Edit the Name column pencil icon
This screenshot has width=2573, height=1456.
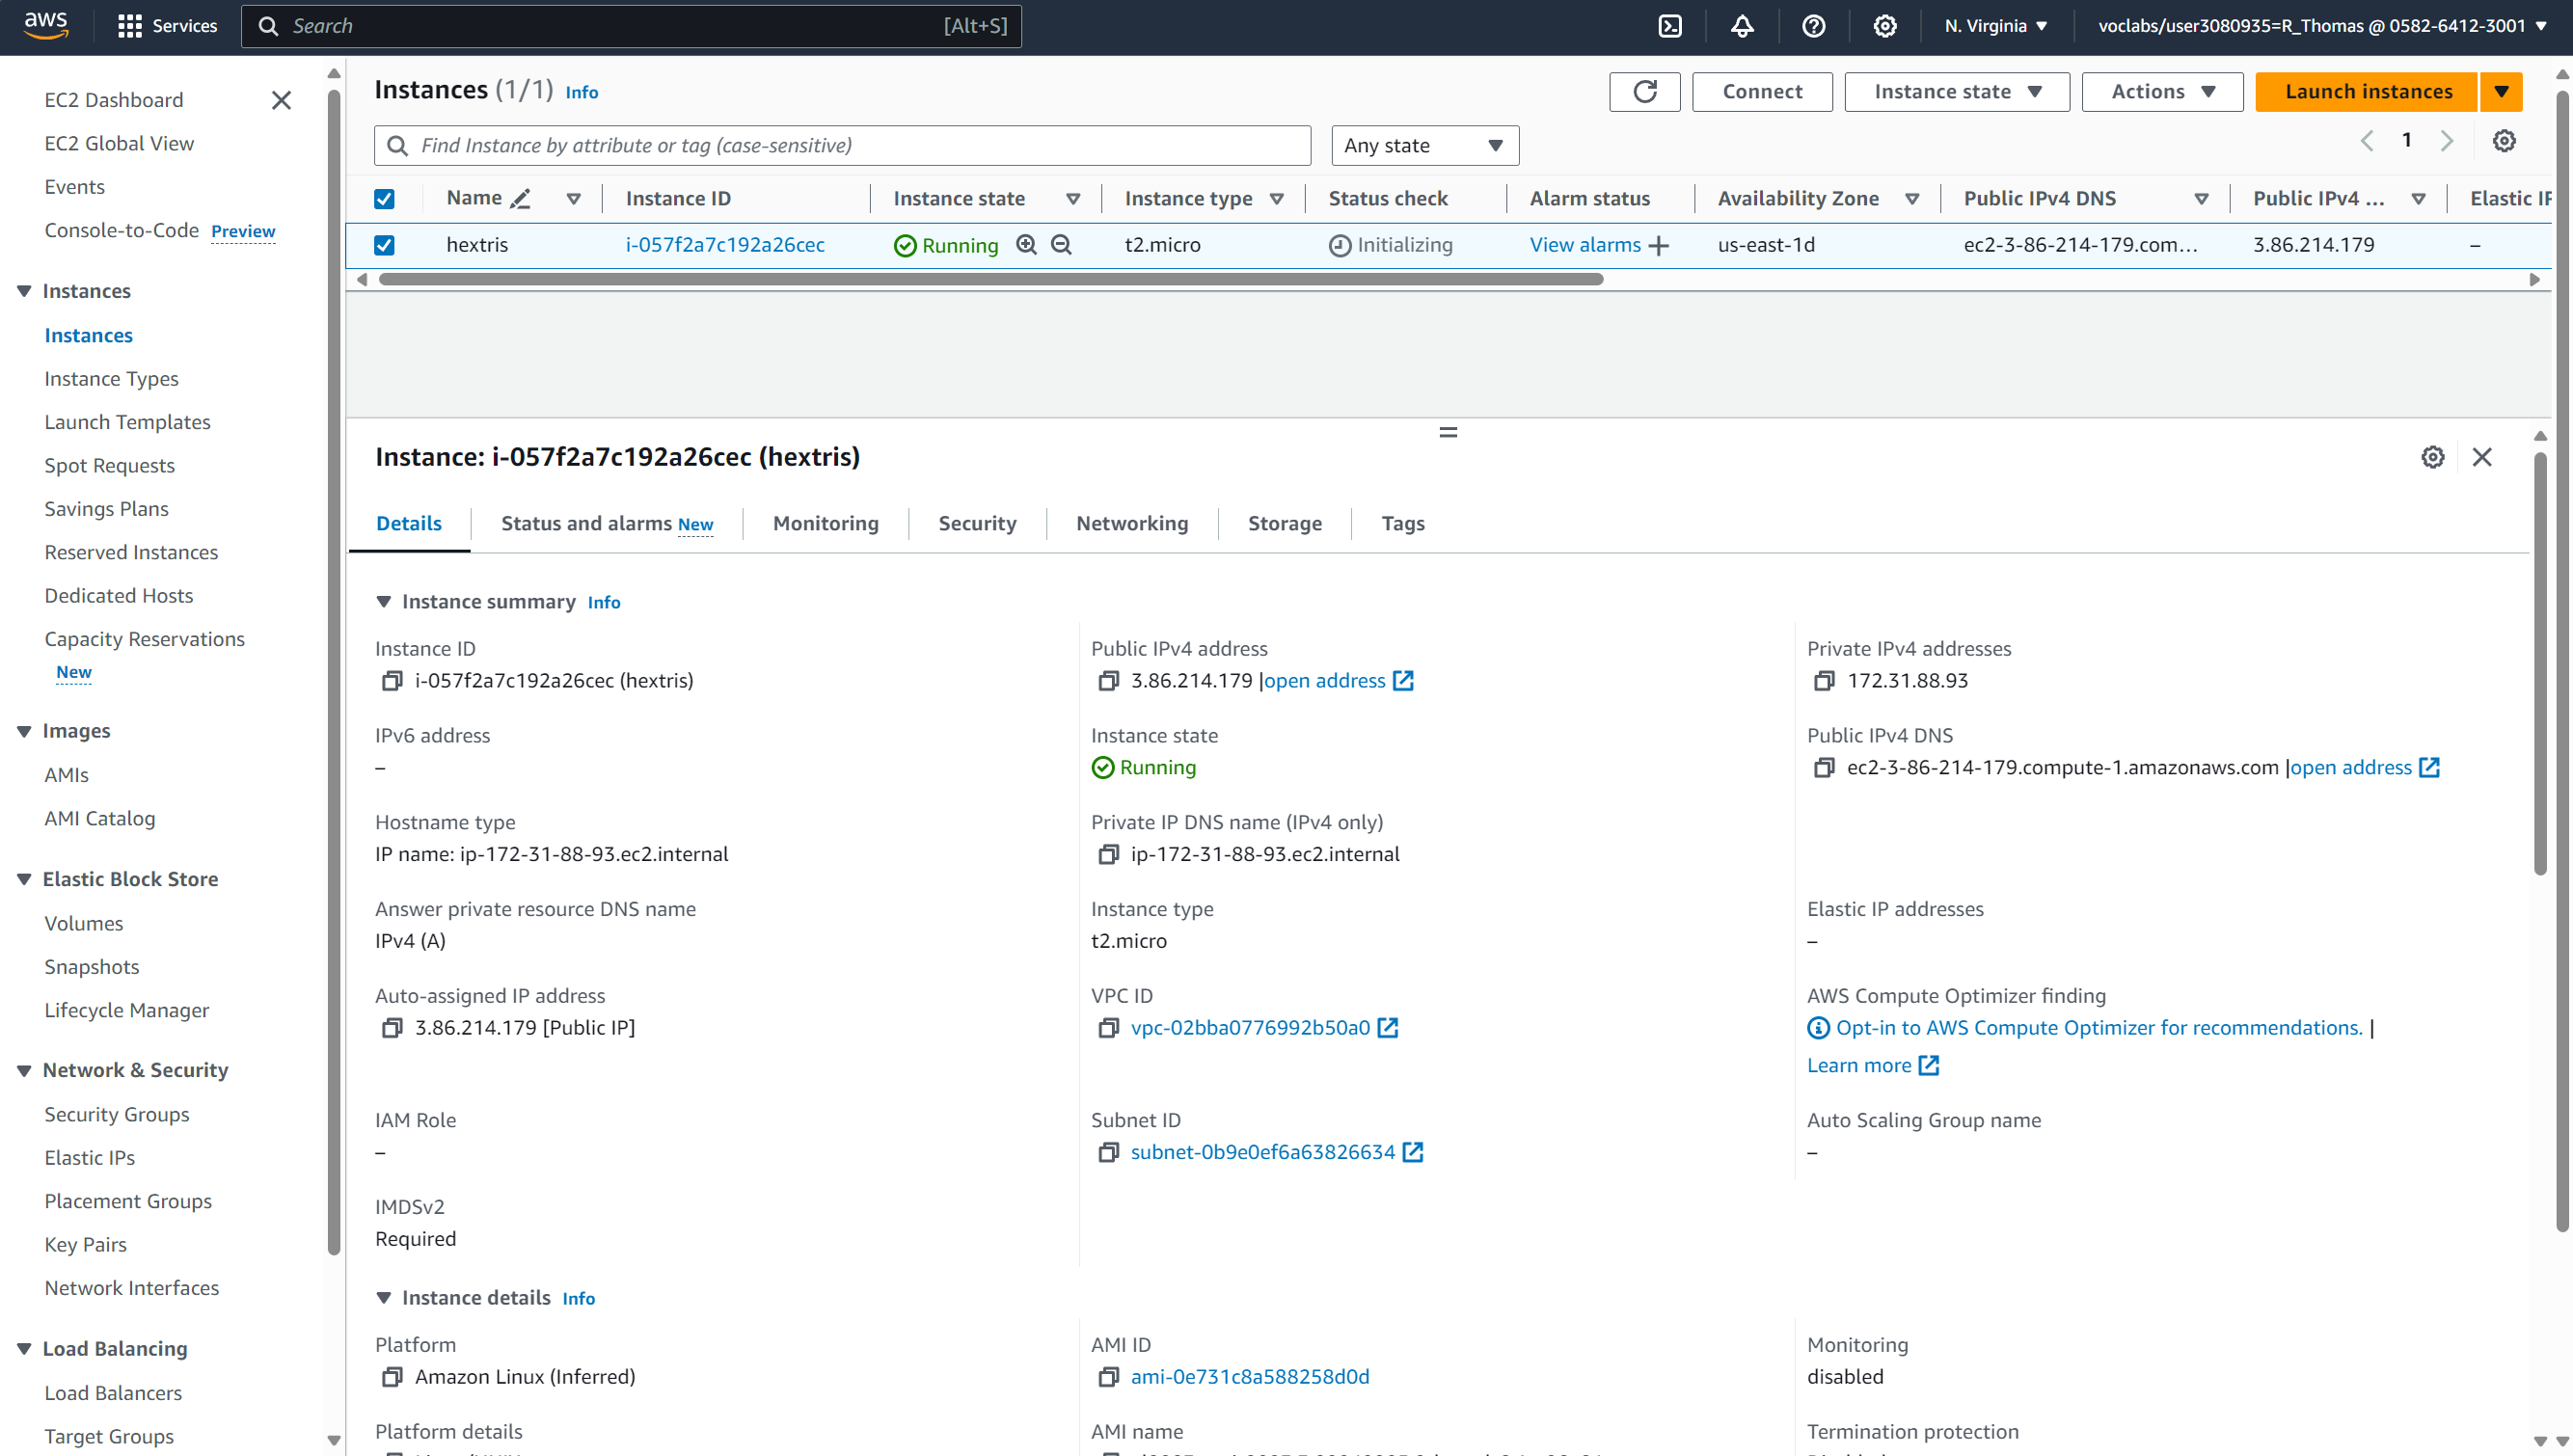(x=520, y=199)
